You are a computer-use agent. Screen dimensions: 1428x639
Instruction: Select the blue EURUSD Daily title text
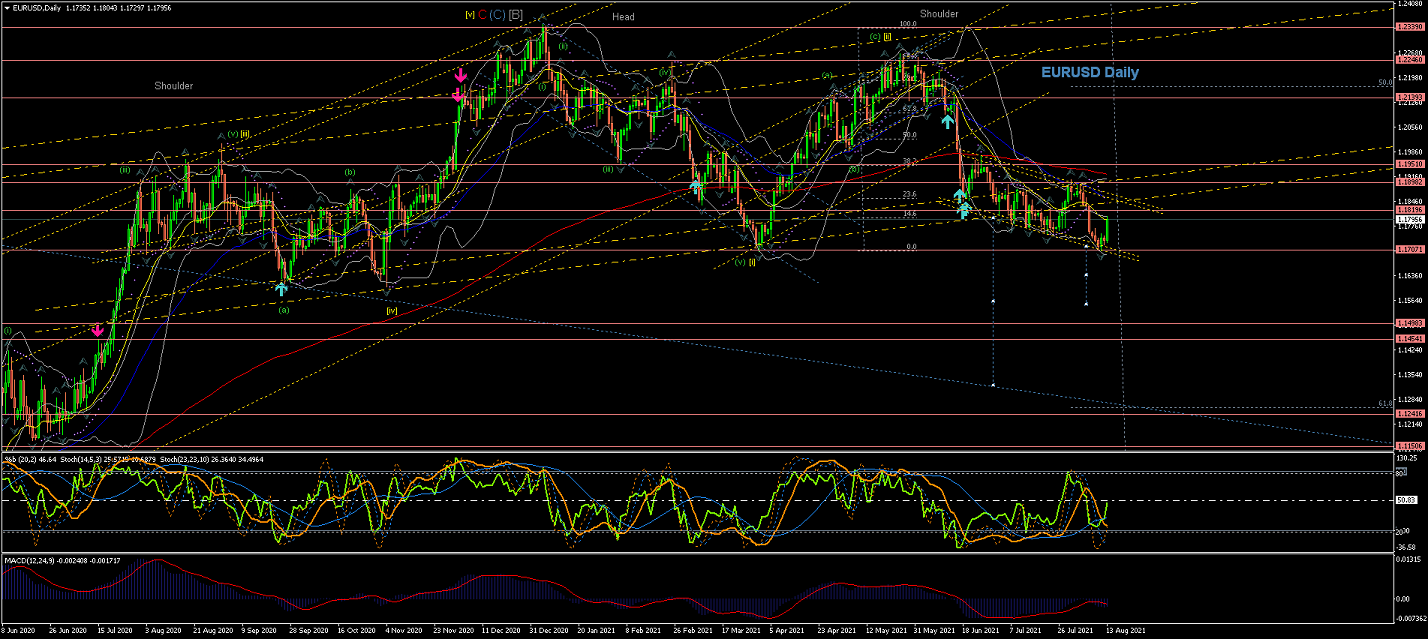(x=1089, y=72)
